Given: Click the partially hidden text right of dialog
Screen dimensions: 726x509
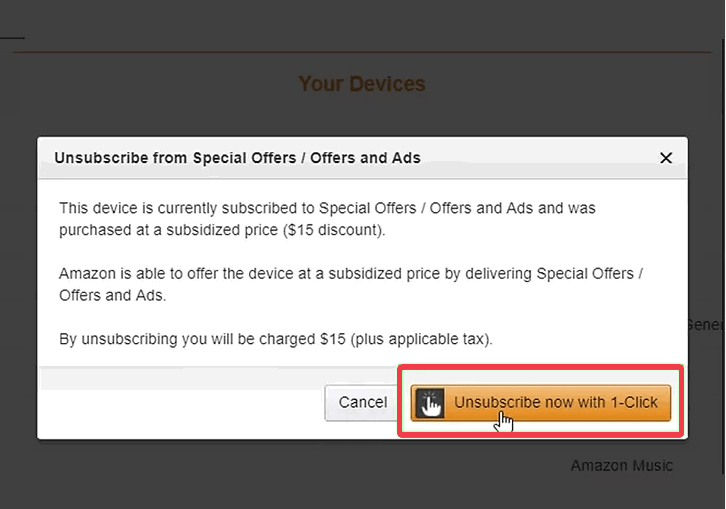Looking at the screenshot, I should pyautogui.click(x=705, y=324).
